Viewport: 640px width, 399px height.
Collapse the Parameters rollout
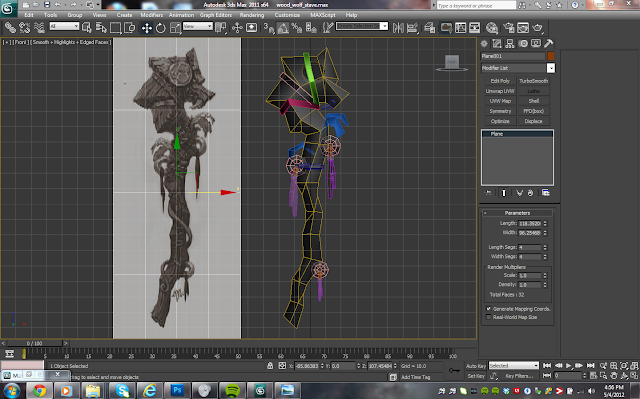click(x=517, y=213)
